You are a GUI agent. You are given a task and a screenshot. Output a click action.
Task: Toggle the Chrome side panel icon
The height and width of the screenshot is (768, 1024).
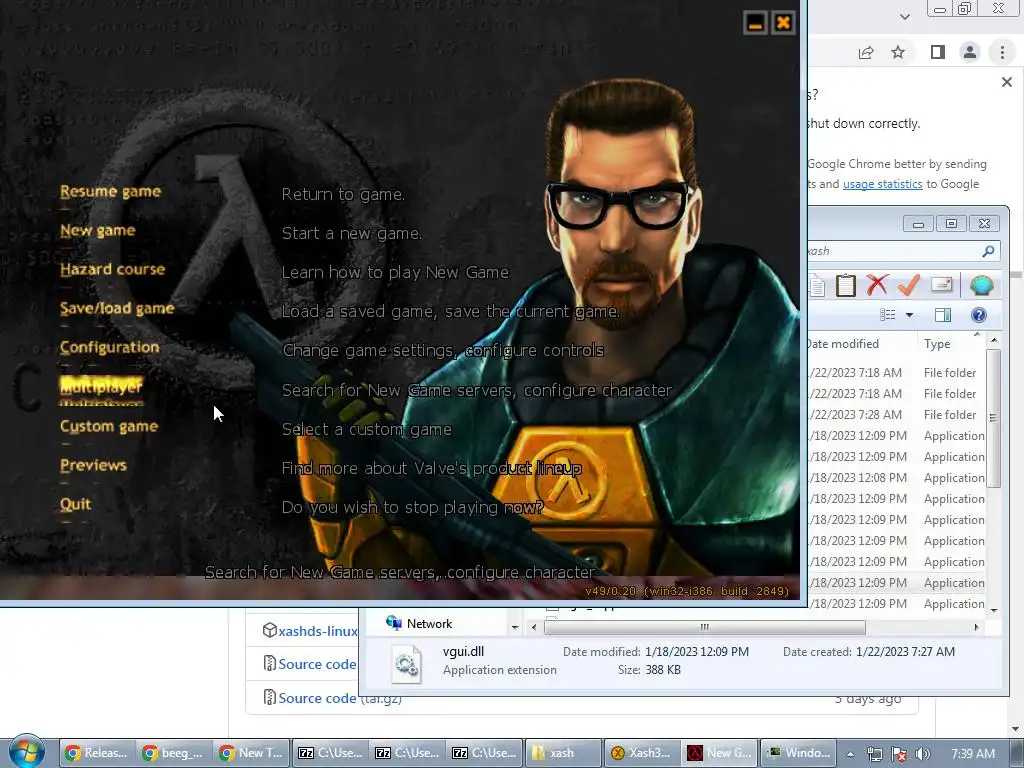(x=938, y=52)
